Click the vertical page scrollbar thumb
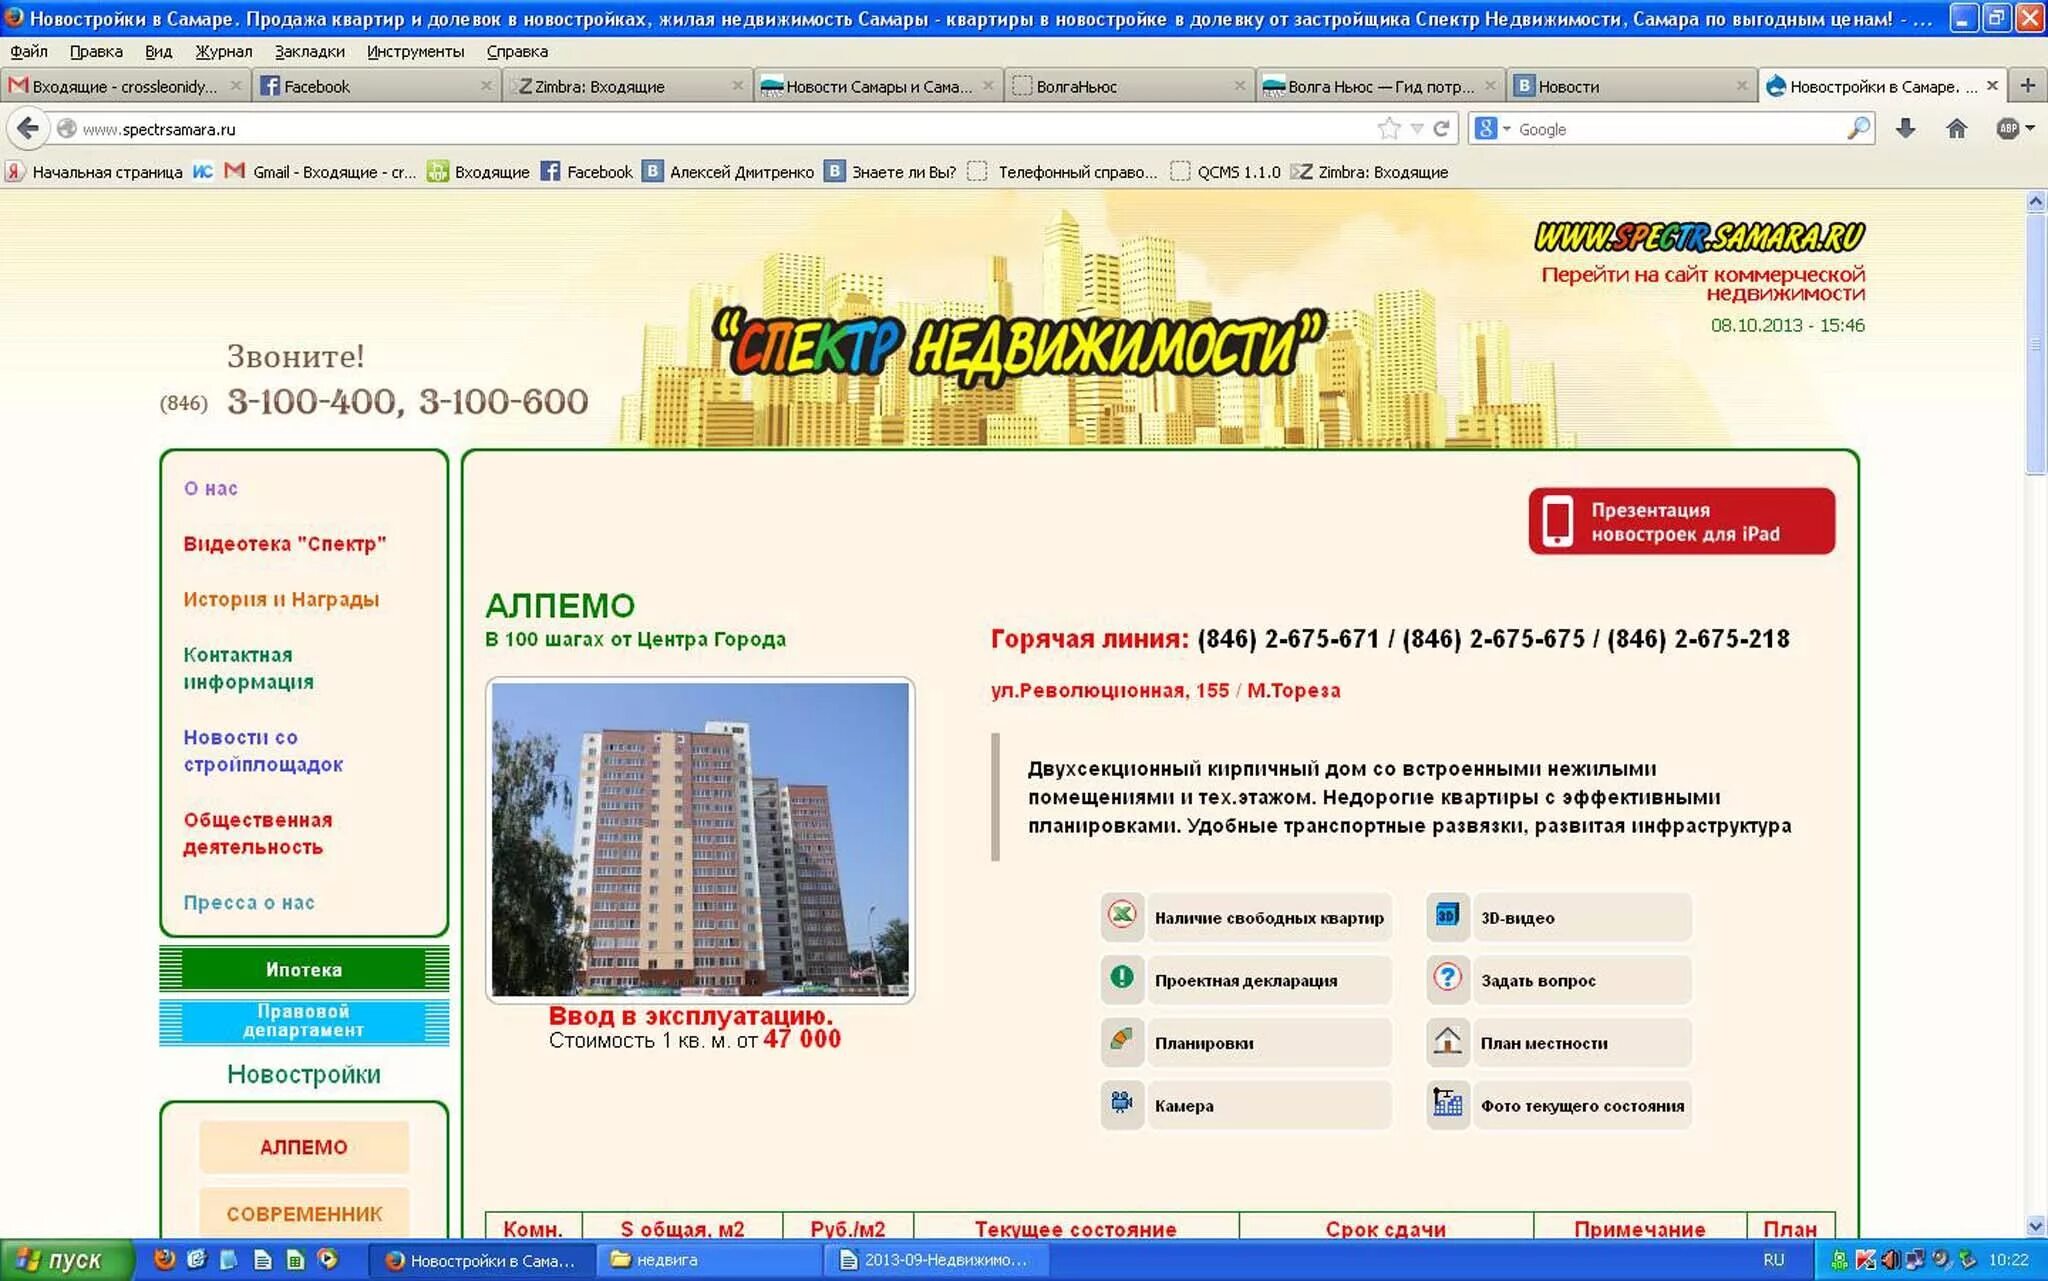The width and height of the screenshot is (2048, 1281). pos(2035,345)
